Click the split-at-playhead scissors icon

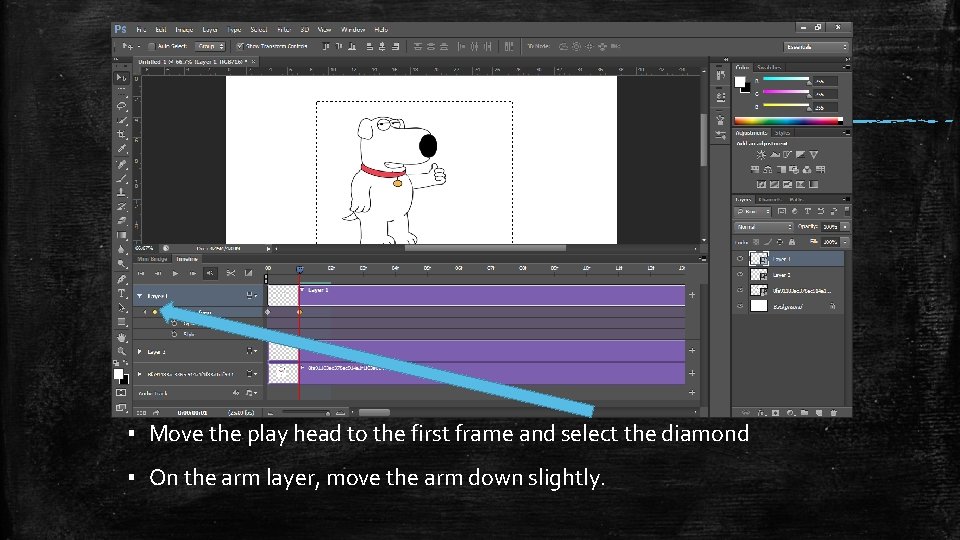coord(230,273)
